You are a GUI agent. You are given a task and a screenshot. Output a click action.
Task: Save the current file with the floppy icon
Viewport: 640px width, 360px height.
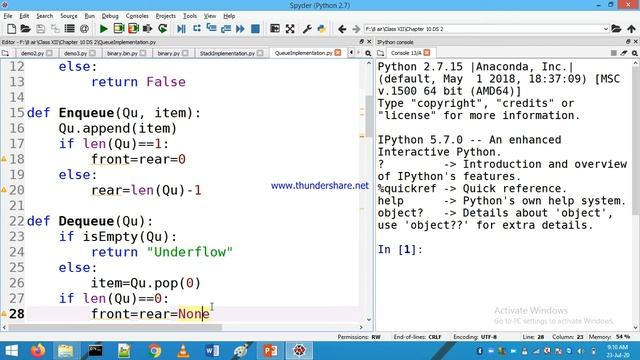40,29
